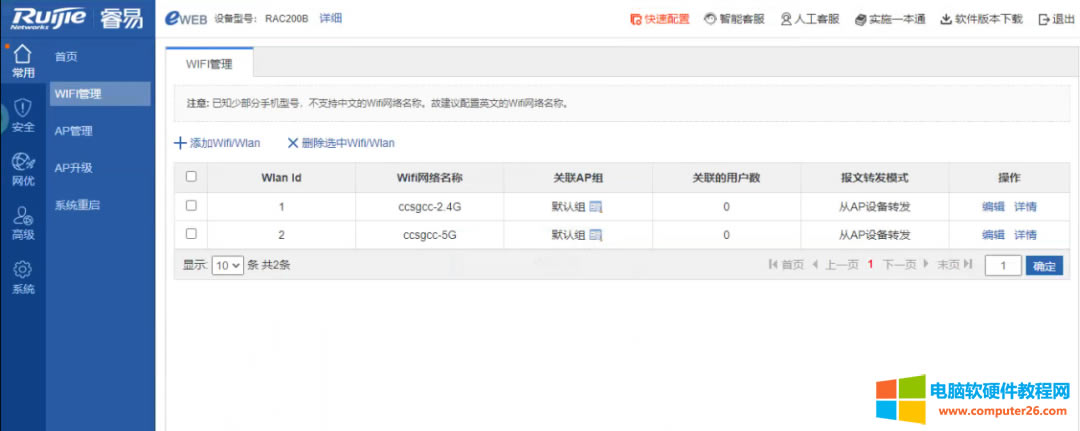The height and width of the screenshot is (431, 1080).
Task: Check the box for Wlan Id 1
Action: pyautogui.click(x=191, y=205)
